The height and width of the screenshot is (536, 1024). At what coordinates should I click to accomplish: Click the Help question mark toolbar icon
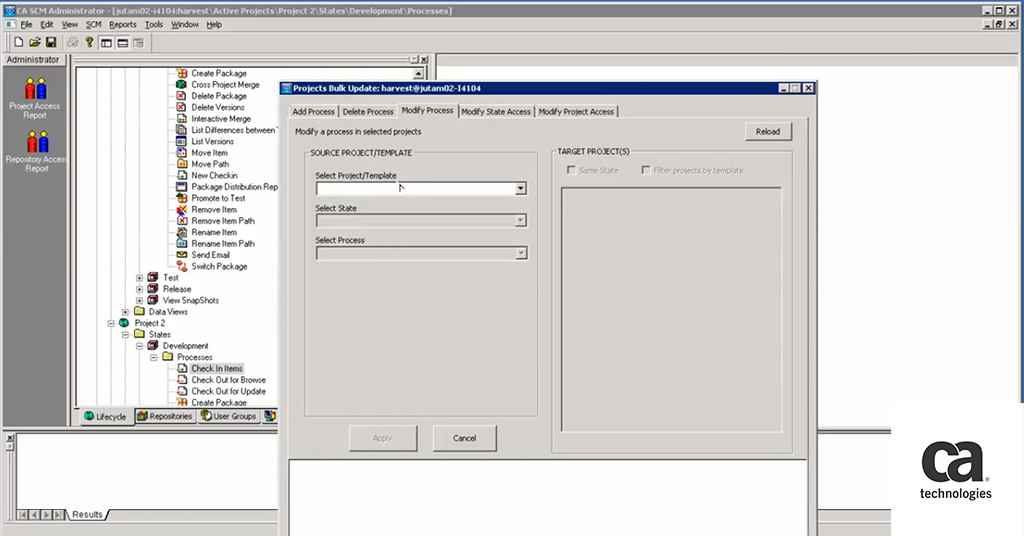point(89,43)
